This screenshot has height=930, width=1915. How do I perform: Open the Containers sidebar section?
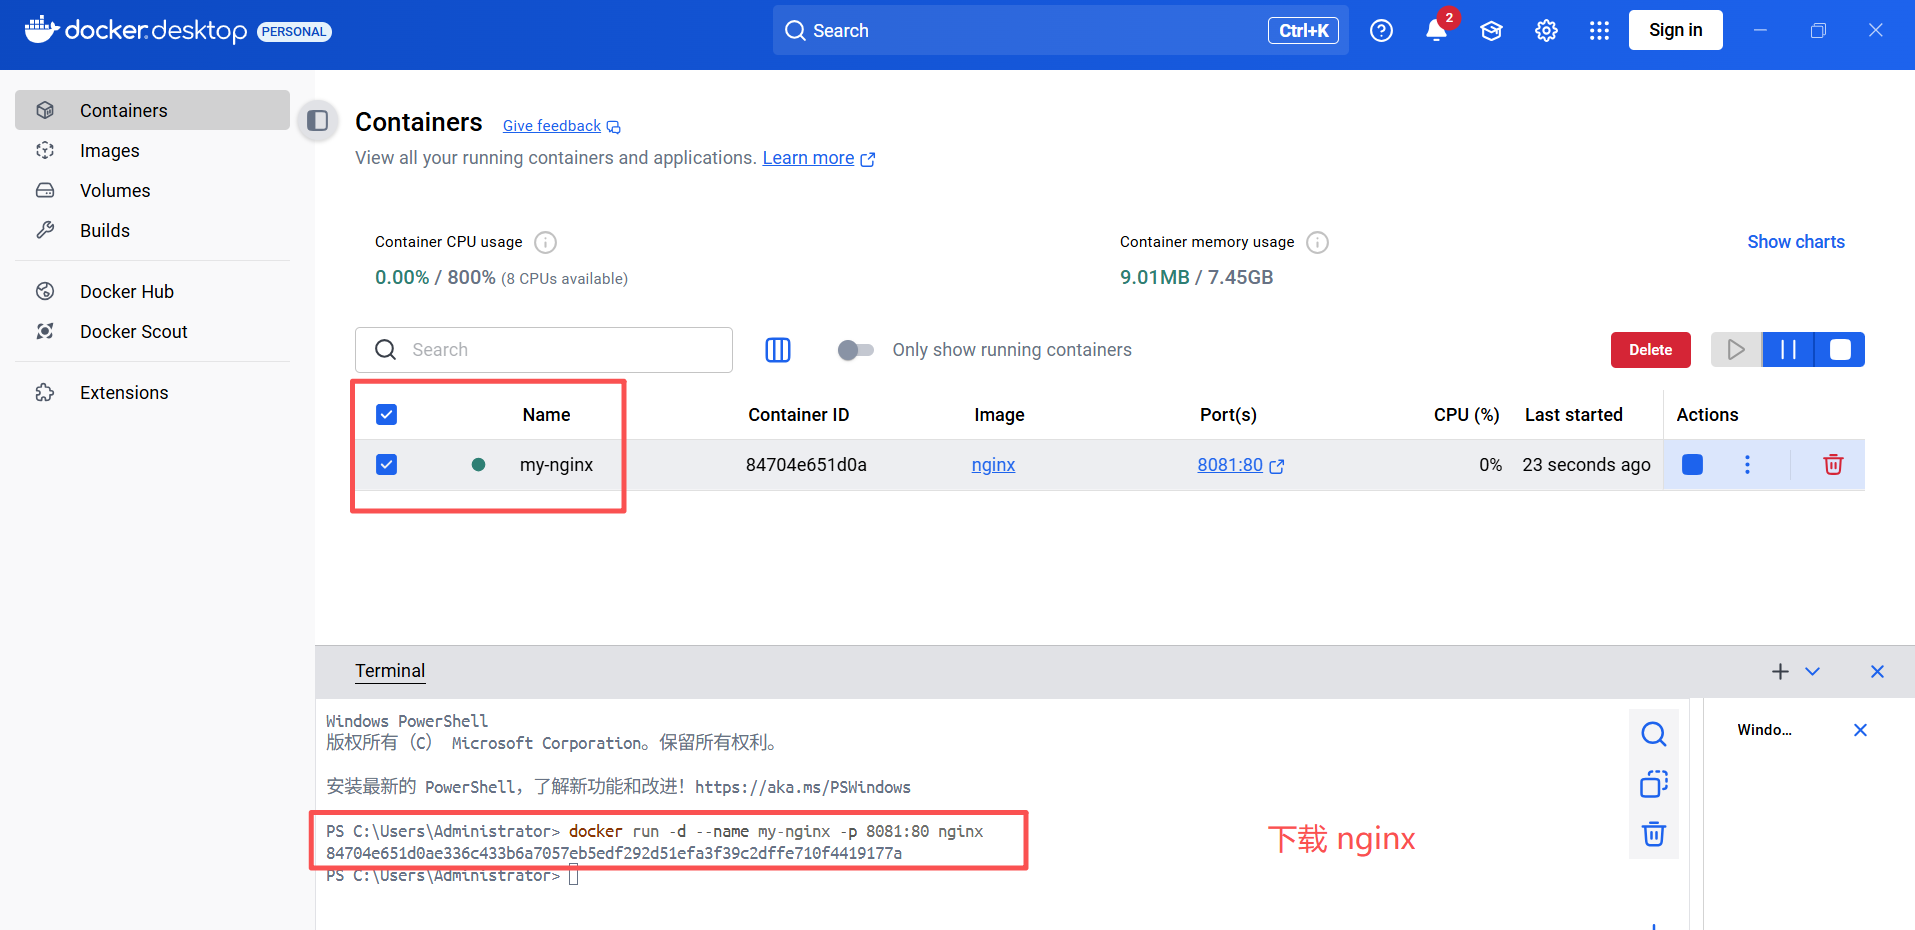click(x=152, y=110)
